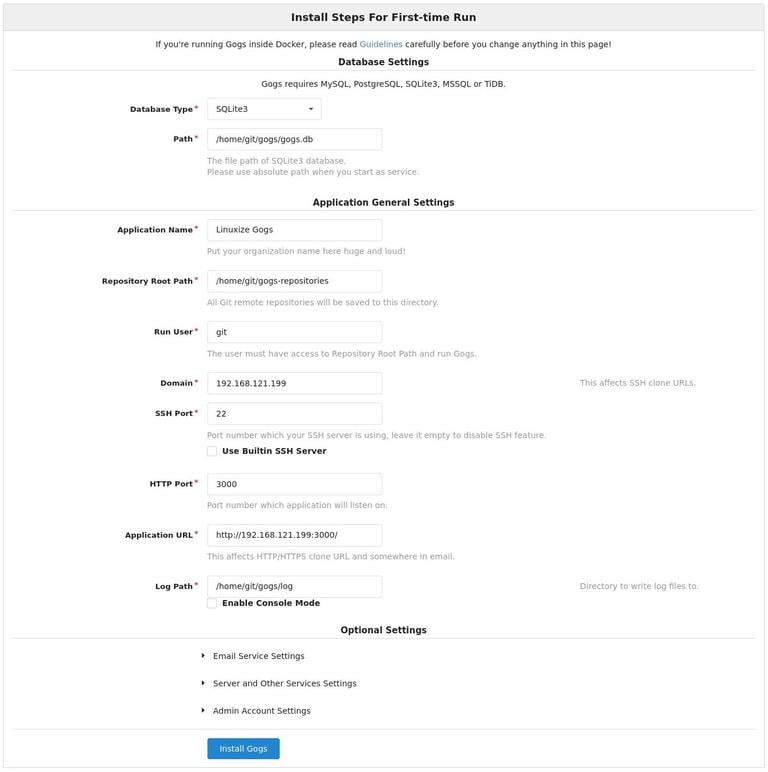Click the HTTP Port input field
The height and width of the screenshot is (772, 768).
click(x=294, y=484)
